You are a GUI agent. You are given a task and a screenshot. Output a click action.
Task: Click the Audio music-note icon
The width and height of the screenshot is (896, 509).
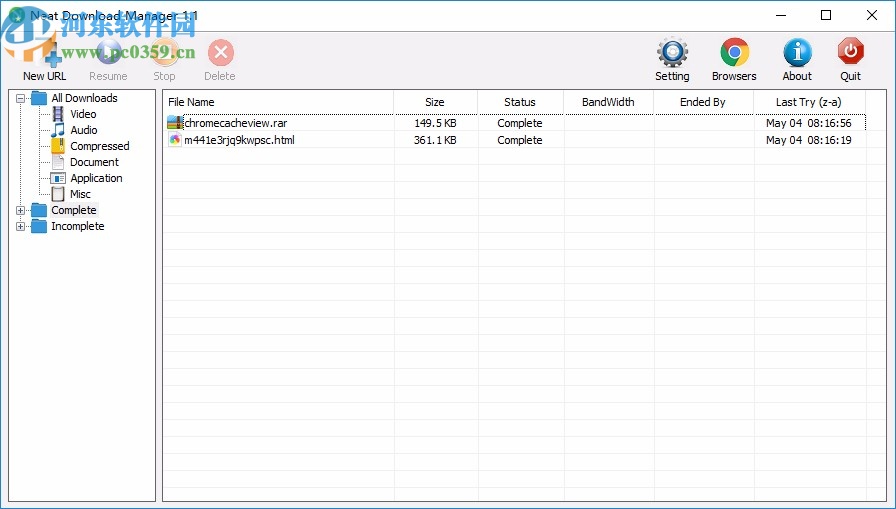tap(58, 130)
